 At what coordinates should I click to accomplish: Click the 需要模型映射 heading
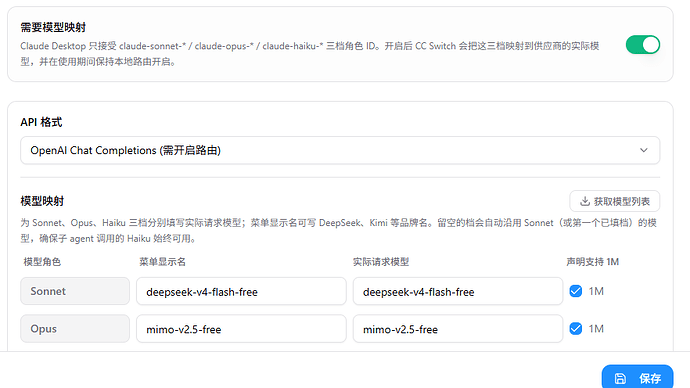(53, 27)
